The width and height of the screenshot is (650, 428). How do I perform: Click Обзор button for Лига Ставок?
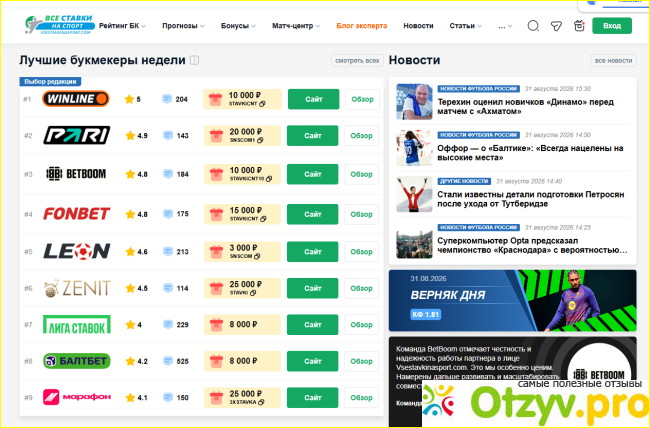click(x=361, y=325)
